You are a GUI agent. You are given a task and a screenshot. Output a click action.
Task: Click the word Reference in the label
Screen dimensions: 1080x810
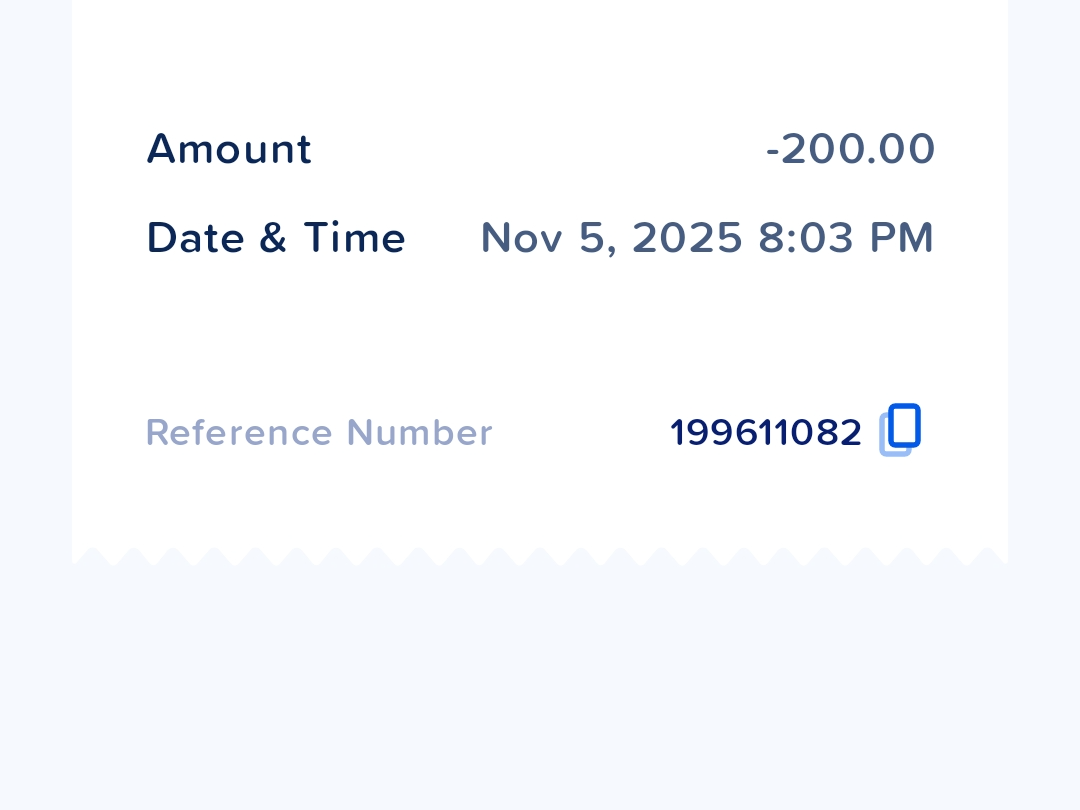pyautogui.click(x=239, y=433)
